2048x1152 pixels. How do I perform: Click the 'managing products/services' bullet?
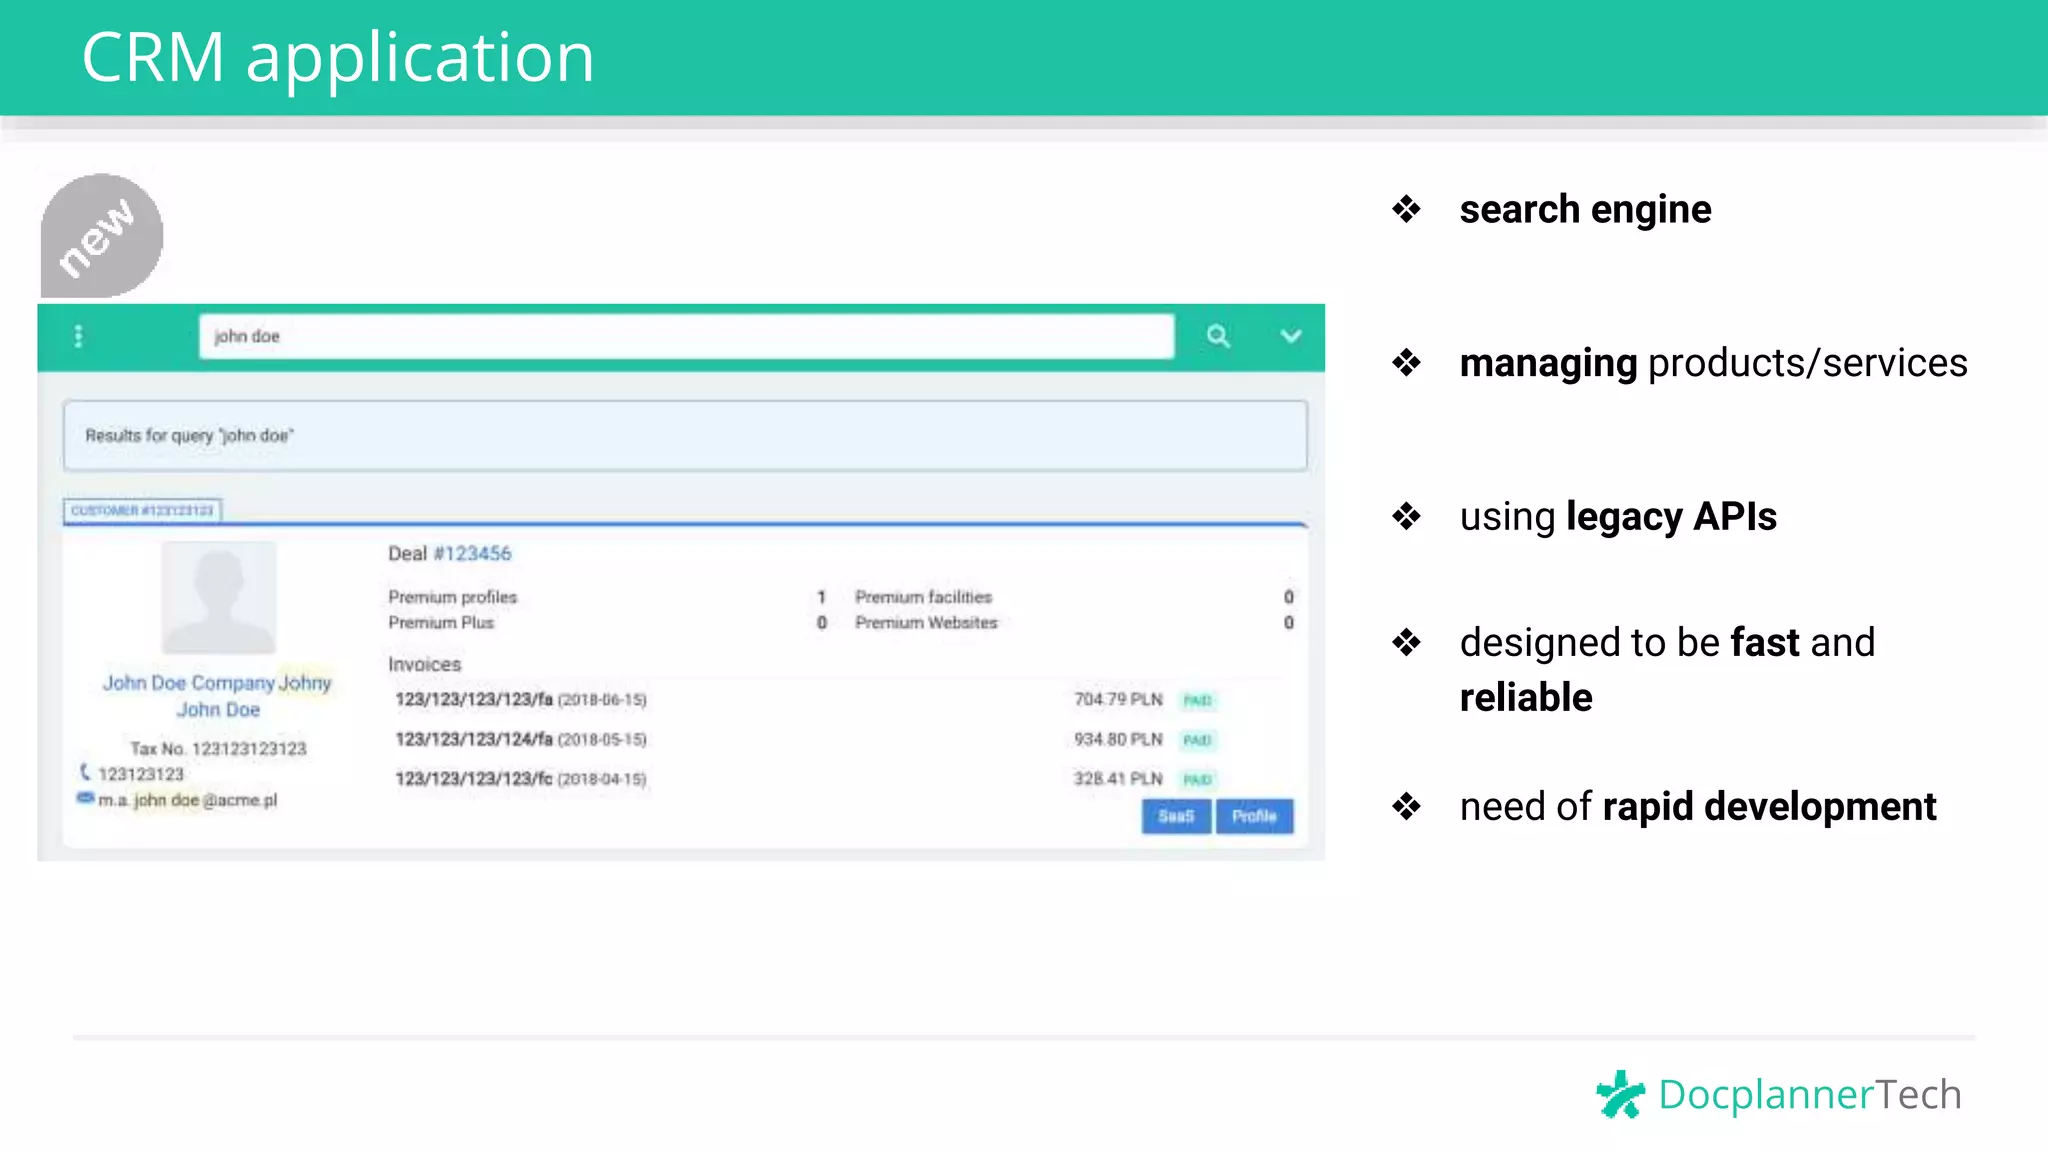pos(1713,363)
